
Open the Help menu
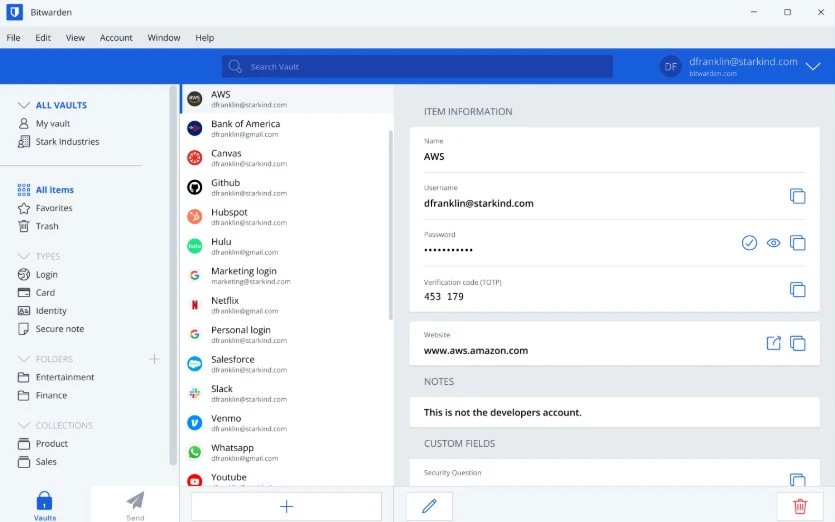click(x=204, y=38)
